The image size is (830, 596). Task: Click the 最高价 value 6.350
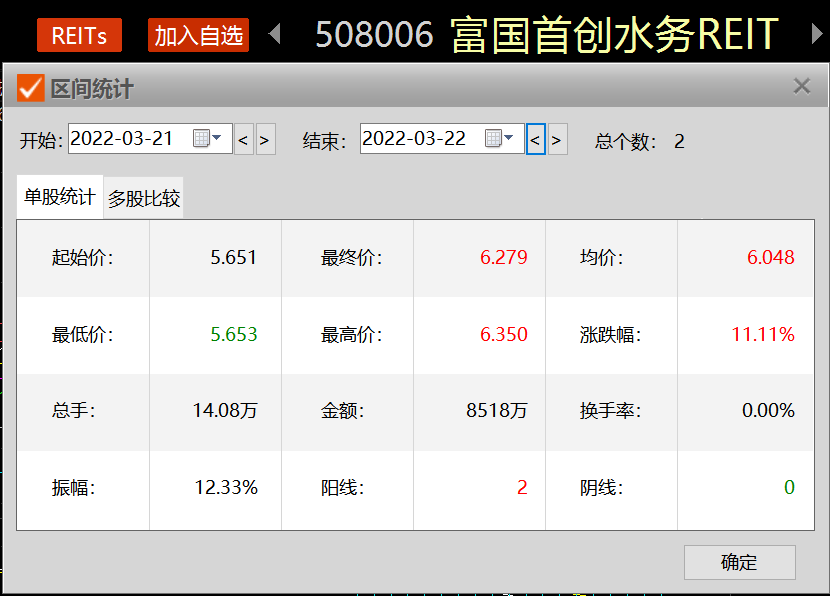pos(503,334)
